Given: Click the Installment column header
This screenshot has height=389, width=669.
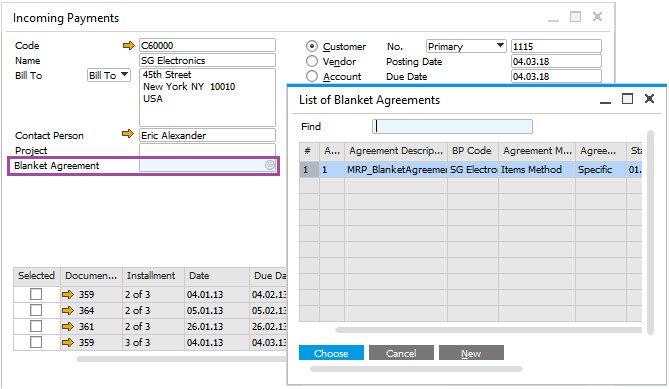Looking at the screenshot, I should click(153, 276).
